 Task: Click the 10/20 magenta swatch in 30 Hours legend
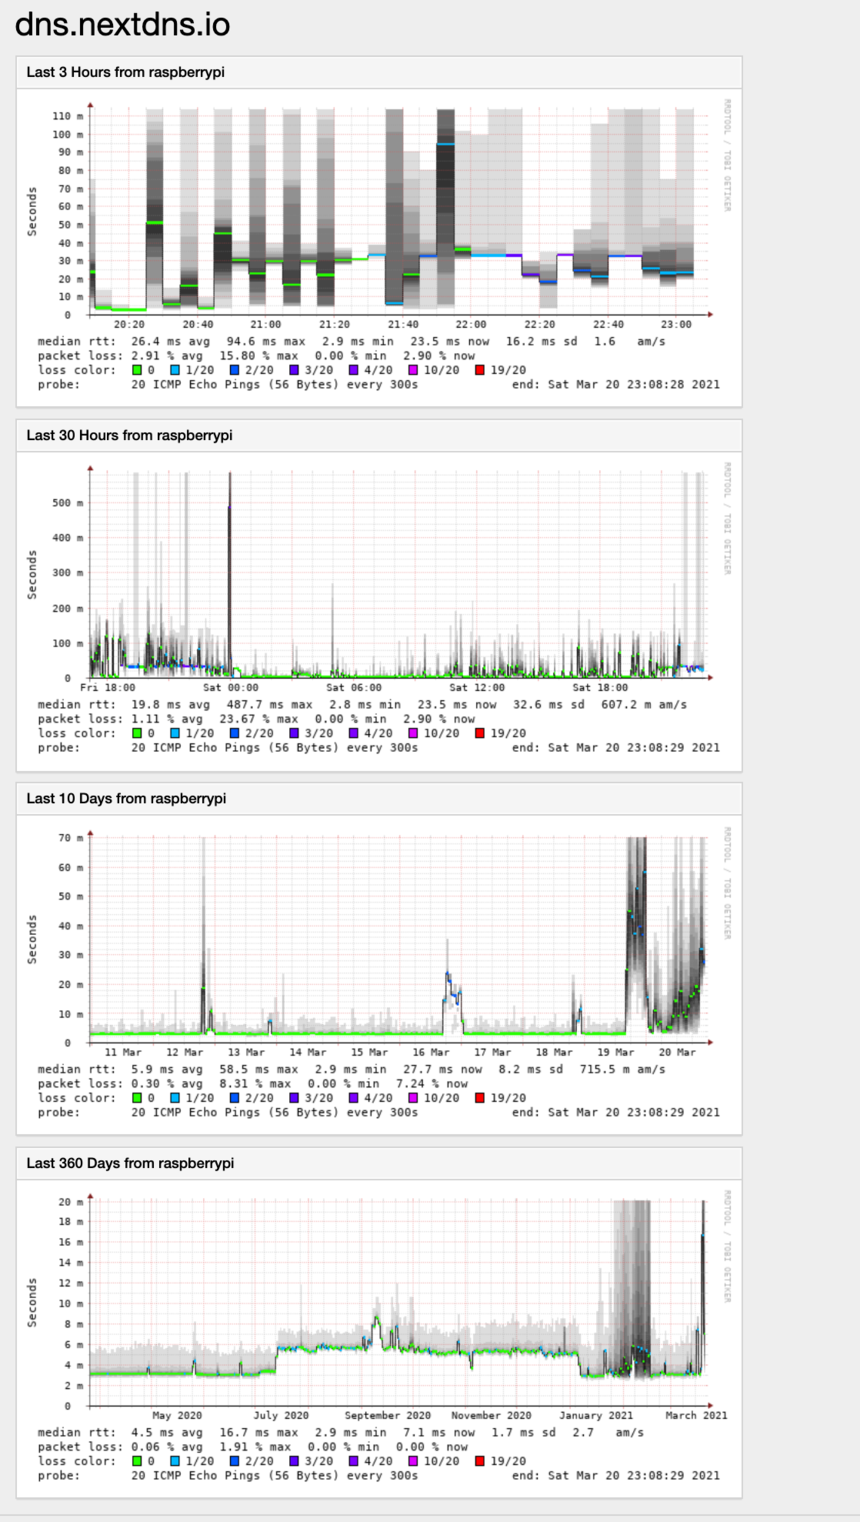(x=413, y=733)
